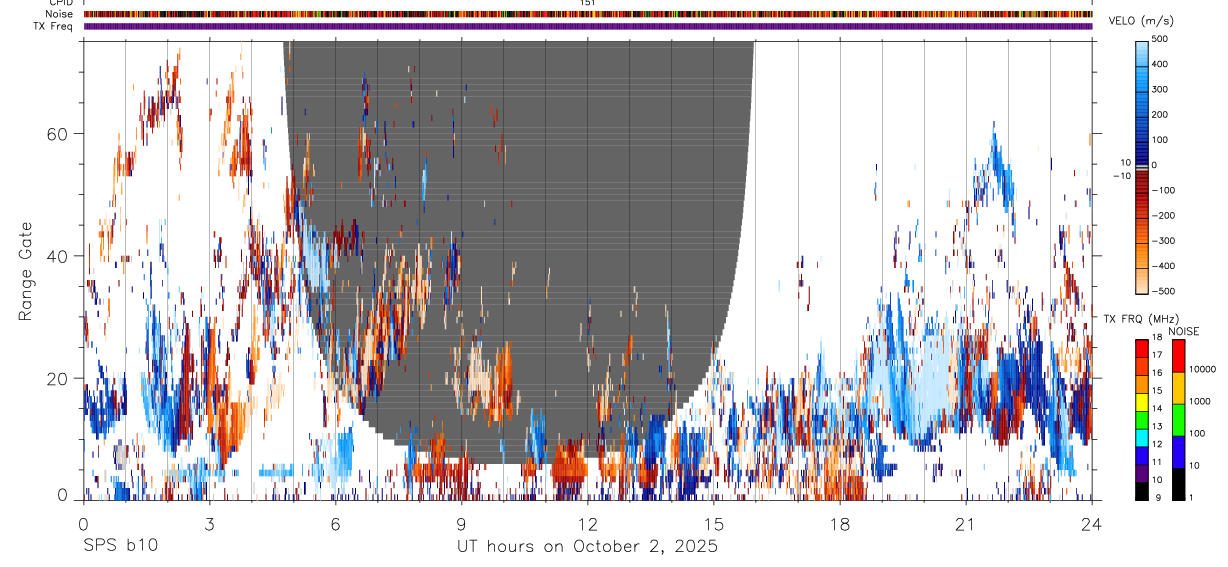Click the yellow segment of the TX FRQ color bar

[1142, 403]
